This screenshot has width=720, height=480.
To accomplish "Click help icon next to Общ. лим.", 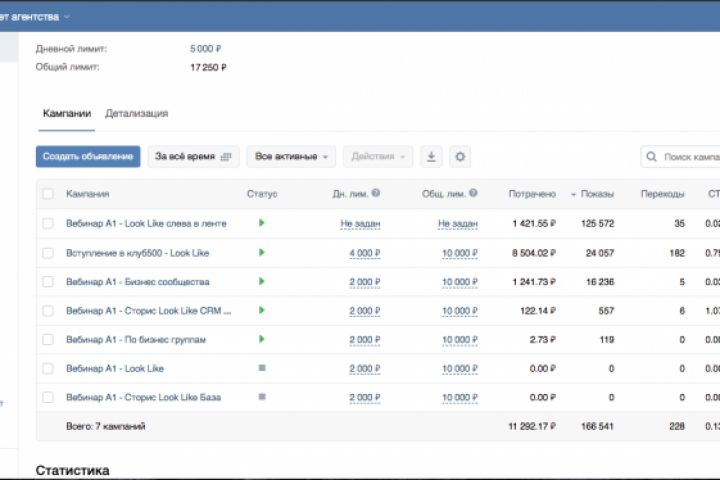I will pos(473,193).
